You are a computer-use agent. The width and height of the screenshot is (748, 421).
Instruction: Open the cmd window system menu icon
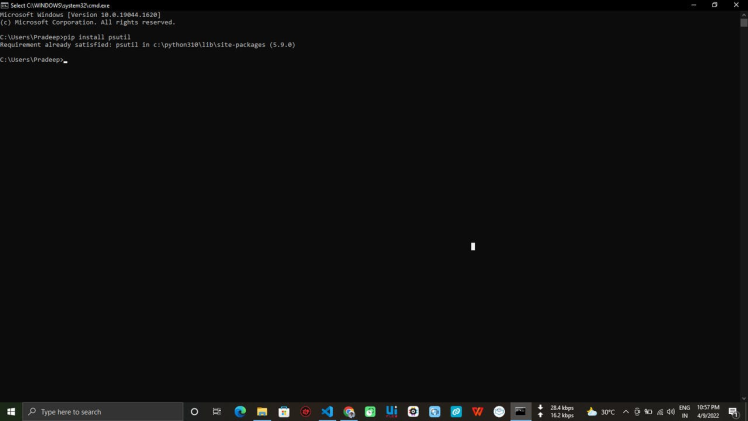pyautogui.click(x=5, y=5)
